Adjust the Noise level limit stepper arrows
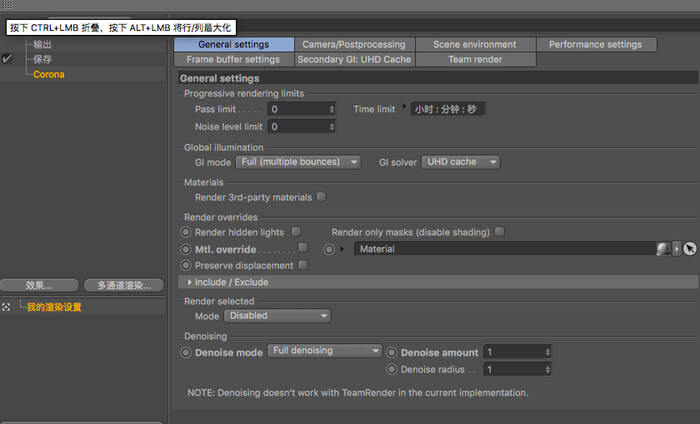700x424 pixels. pos(332,127)
